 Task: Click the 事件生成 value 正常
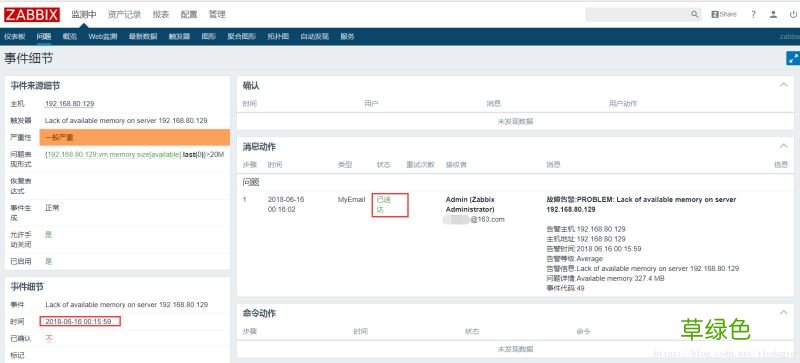(x=52, y=208)
